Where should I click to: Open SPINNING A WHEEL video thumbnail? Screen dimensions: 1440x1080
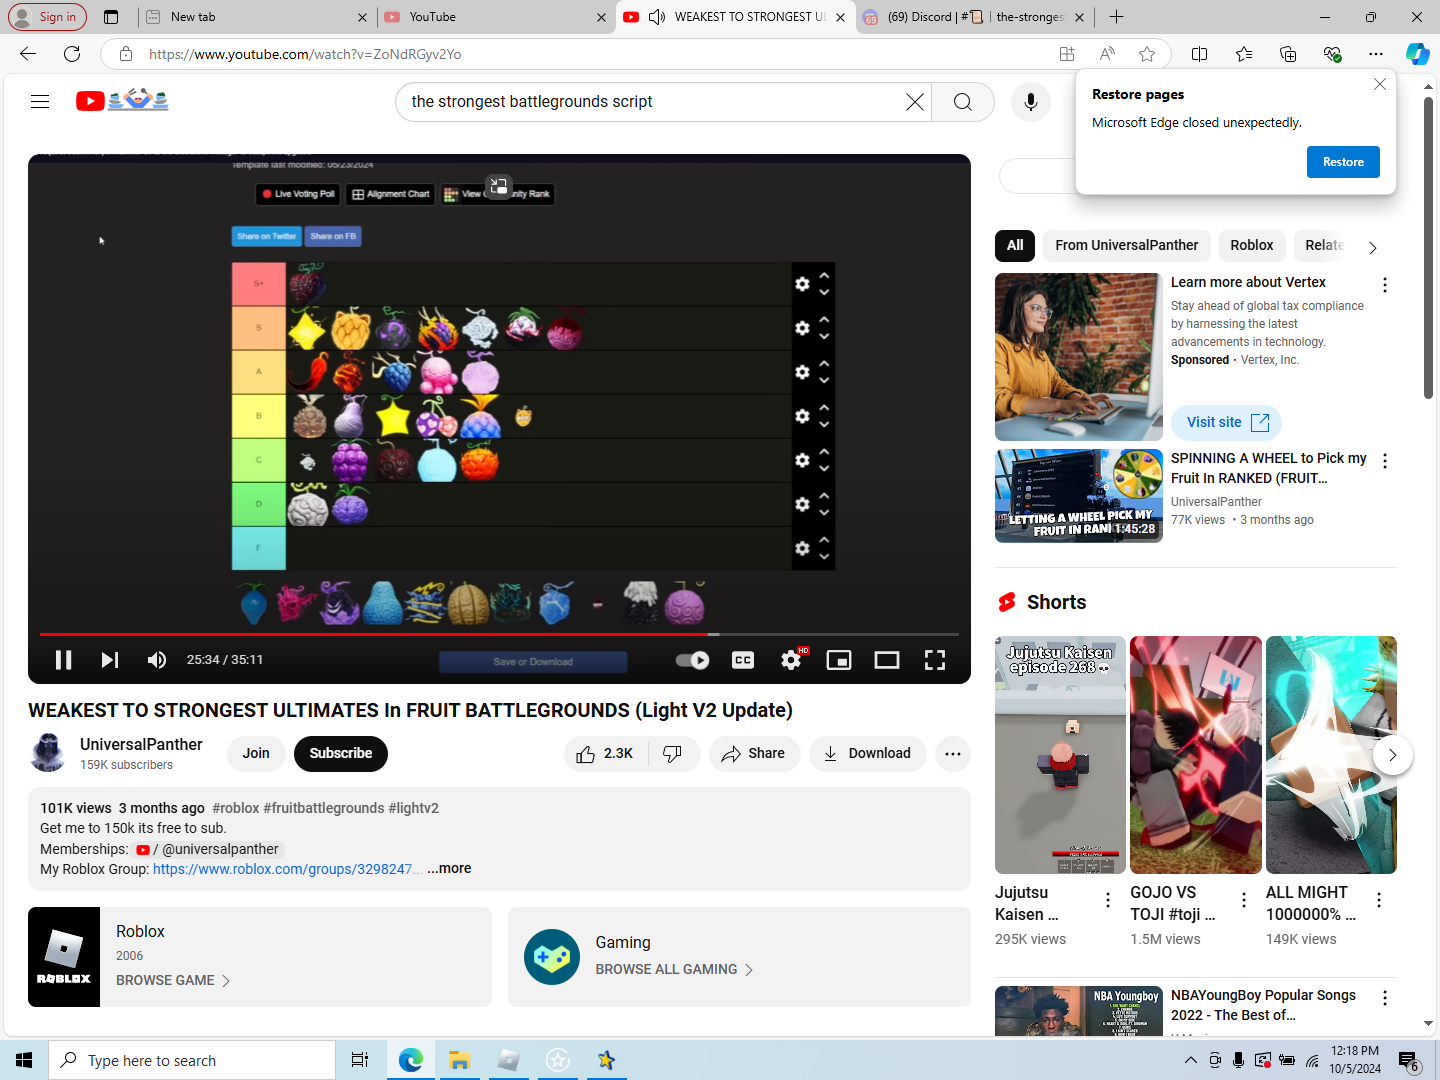[1079, 496]
